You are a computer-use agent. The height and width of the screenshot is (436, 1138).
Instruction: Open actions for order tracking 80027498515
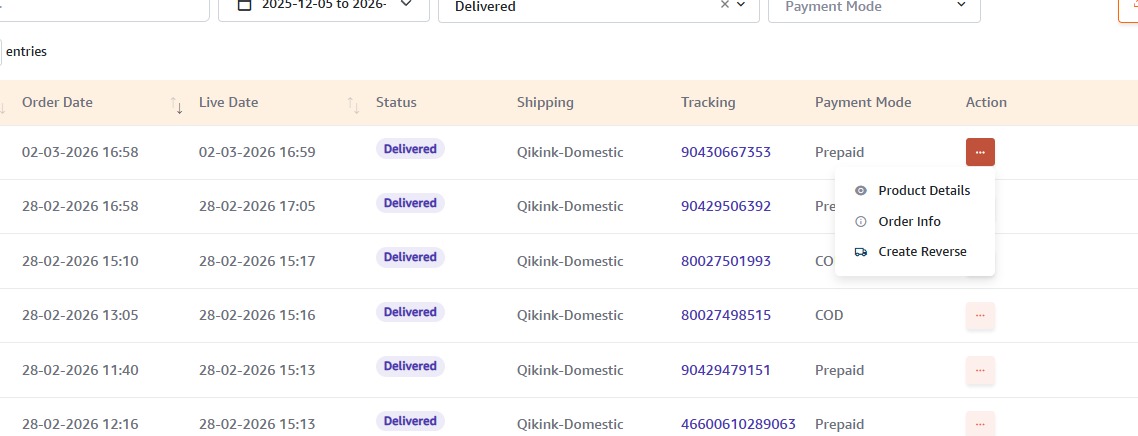pyautogui.click(x=980, y=316)
